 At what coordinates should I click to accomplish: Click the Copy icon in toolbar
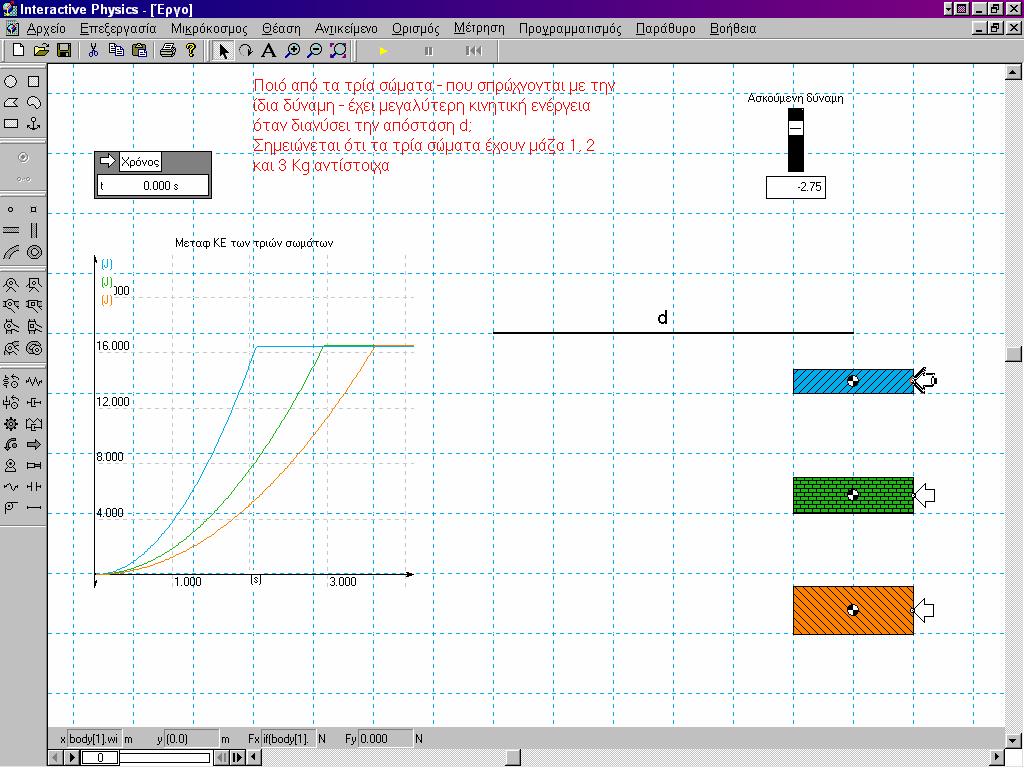(x=116, y=50)
